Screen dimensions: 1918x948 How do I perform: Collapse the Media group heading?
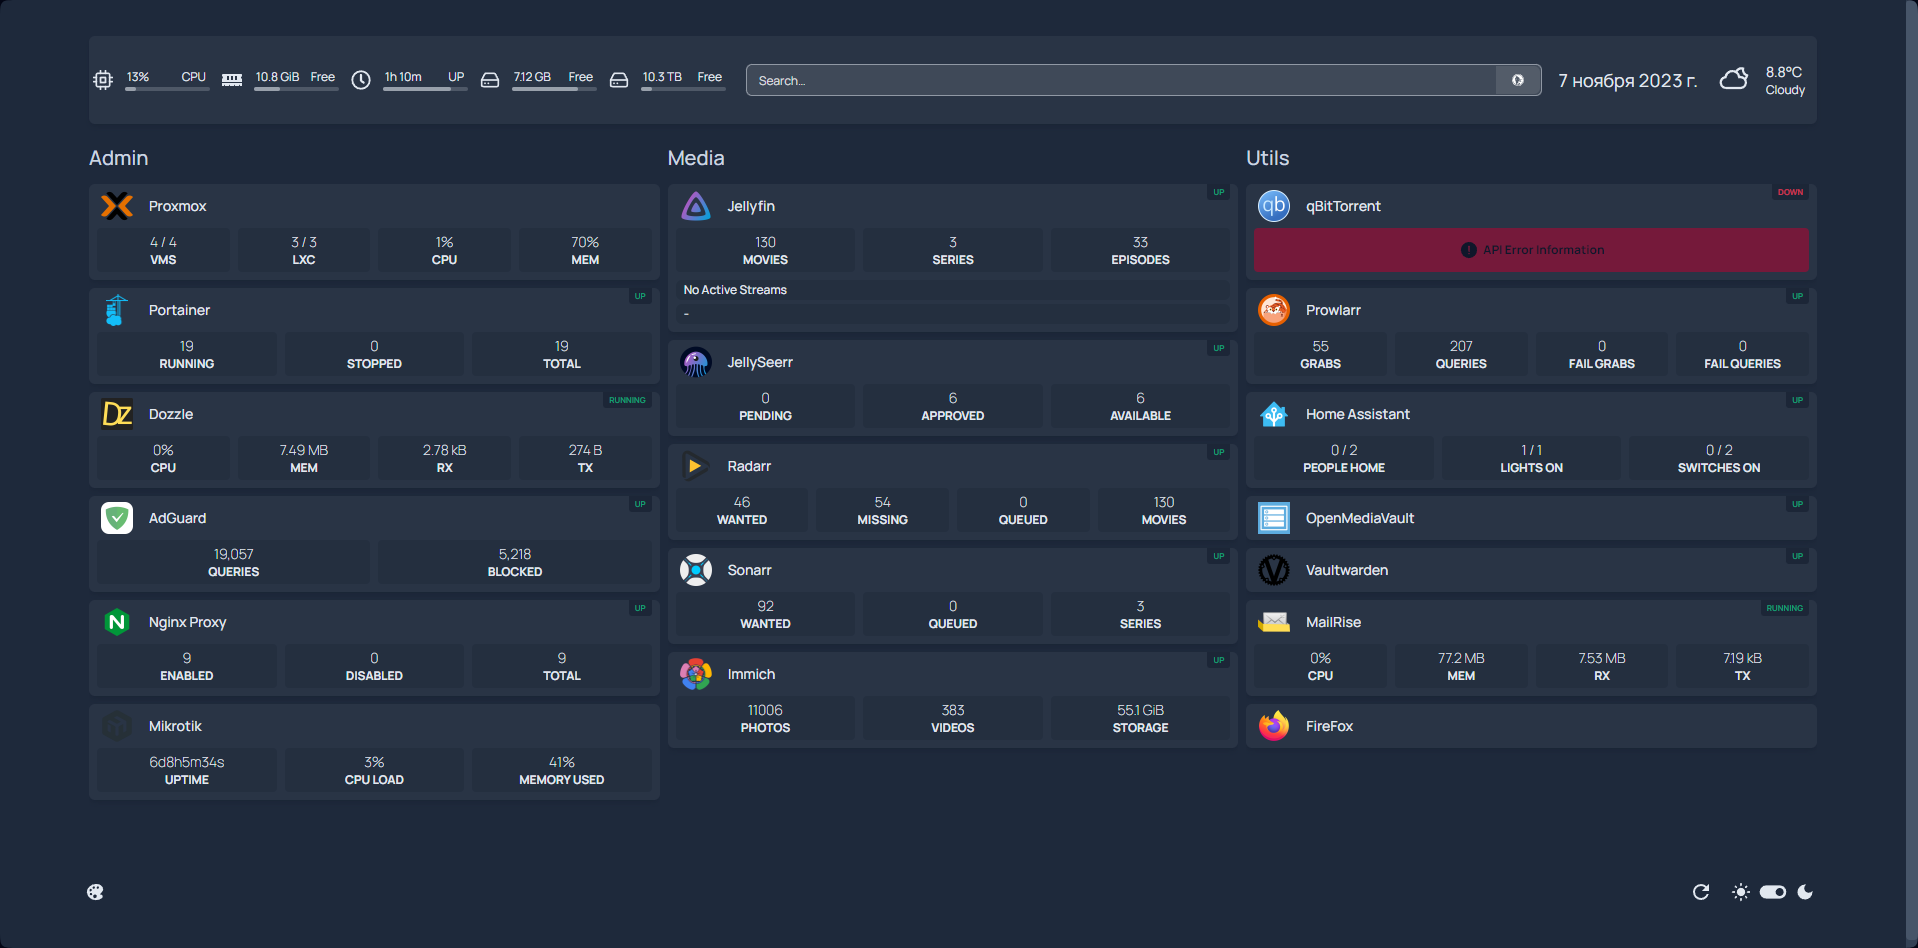pos(696,158)
